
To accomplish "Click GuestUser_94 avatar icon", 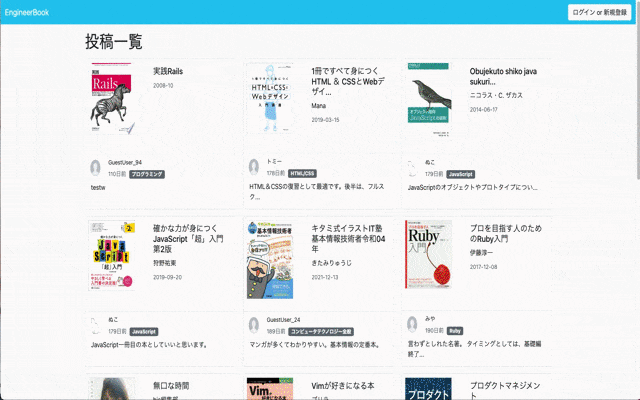I will 96,168.
